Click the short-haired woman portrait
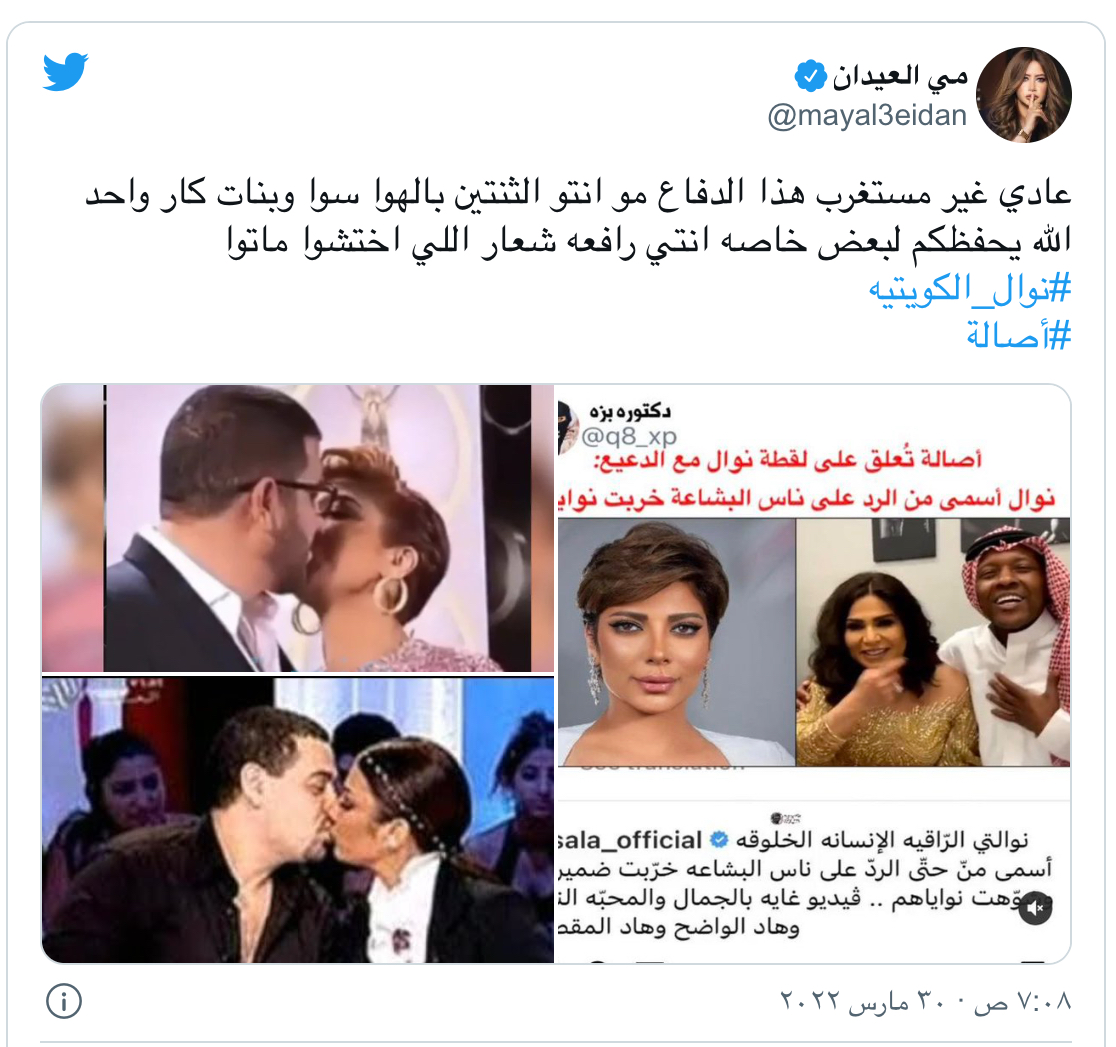Screen dimensions: 1116x1047 676,642
